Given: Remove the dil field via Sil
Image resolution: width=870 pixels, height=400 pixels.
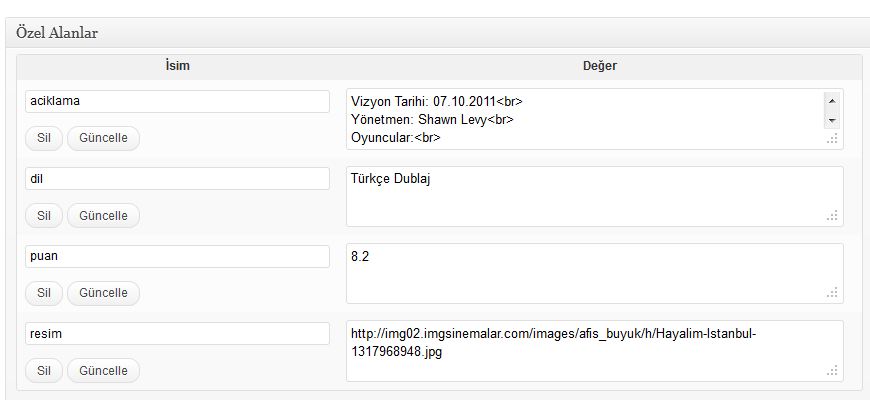Looking at the screenshot, I should click(x=44, y=215).
